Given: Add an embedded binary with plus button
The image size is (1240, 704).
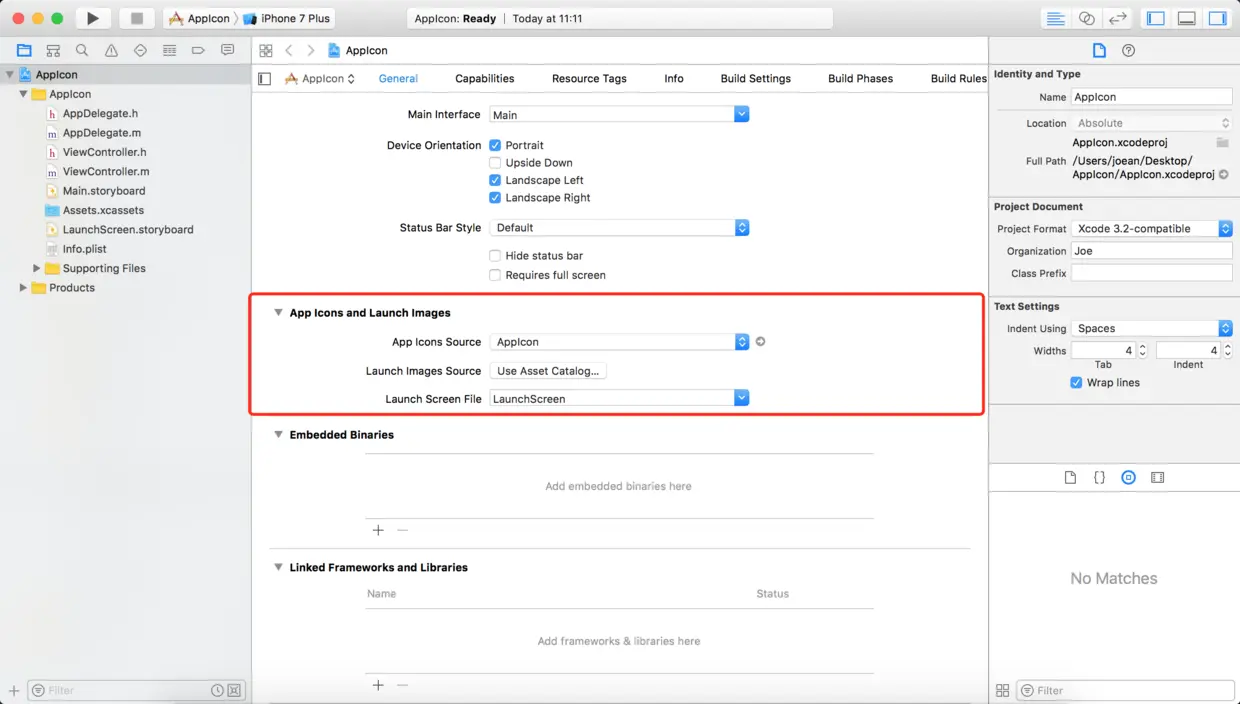Looking at the screenshot, I should [378, 530].
